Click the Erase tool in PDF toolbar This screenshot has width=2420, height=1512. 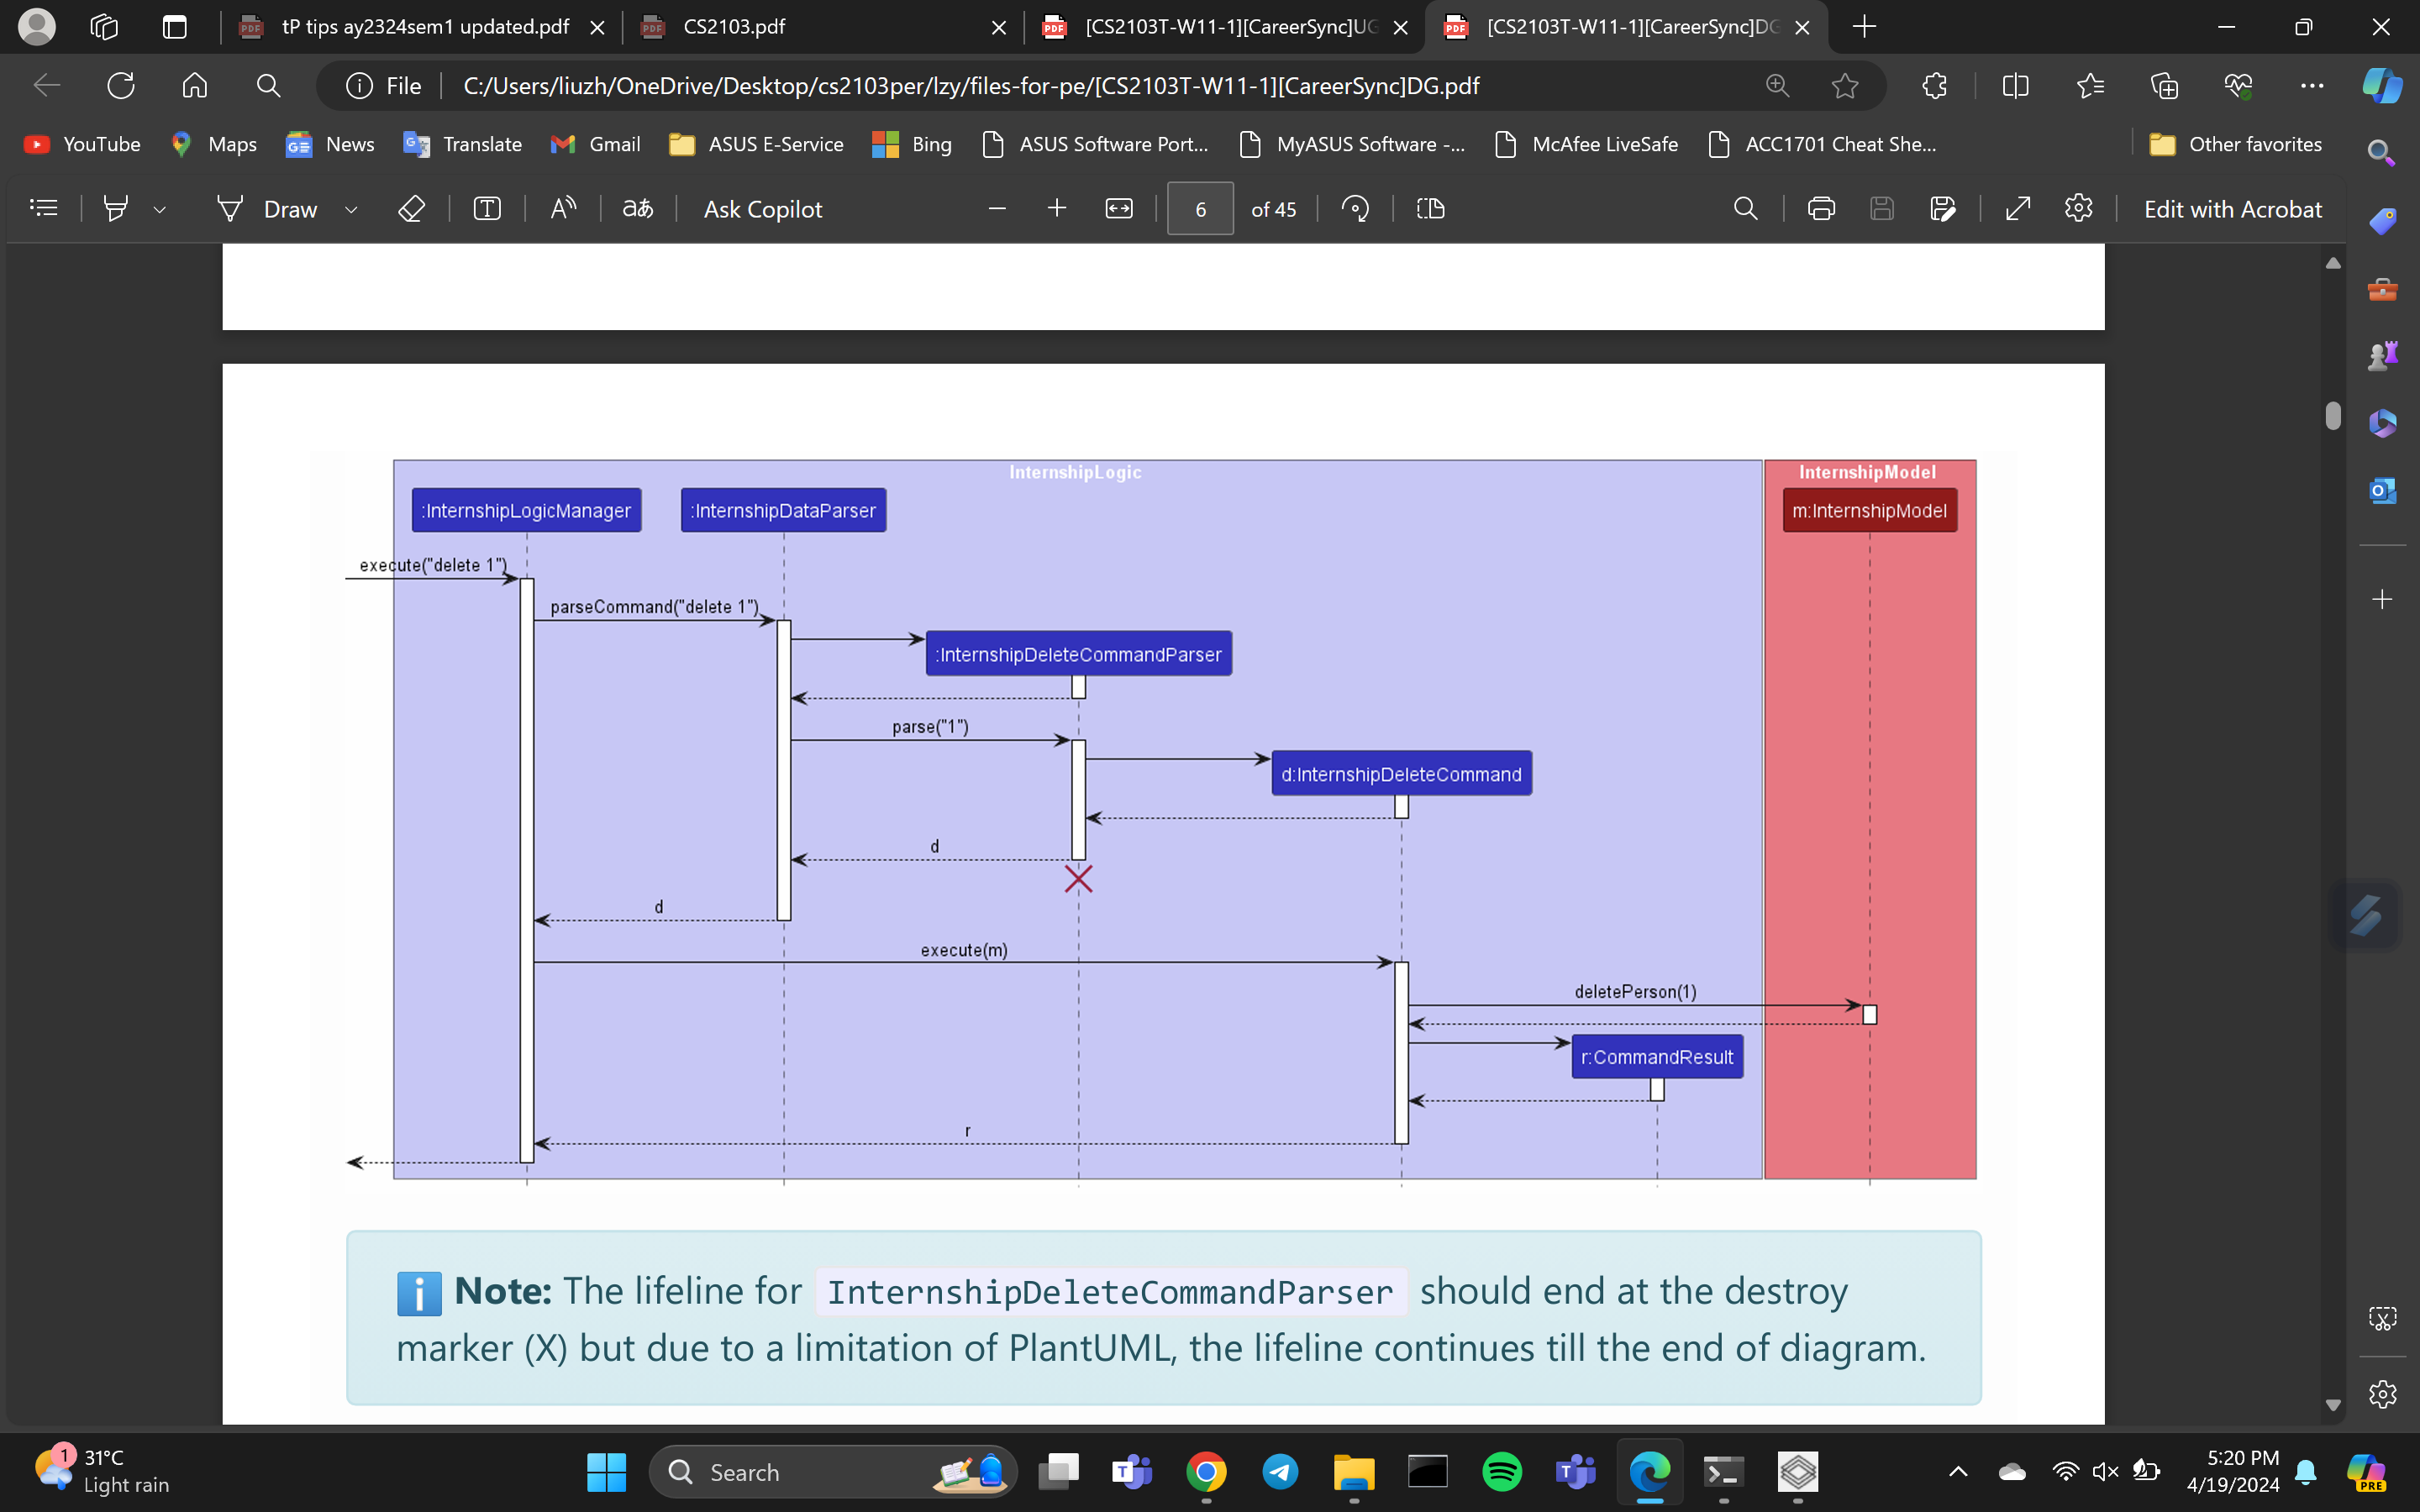[411, 209]
